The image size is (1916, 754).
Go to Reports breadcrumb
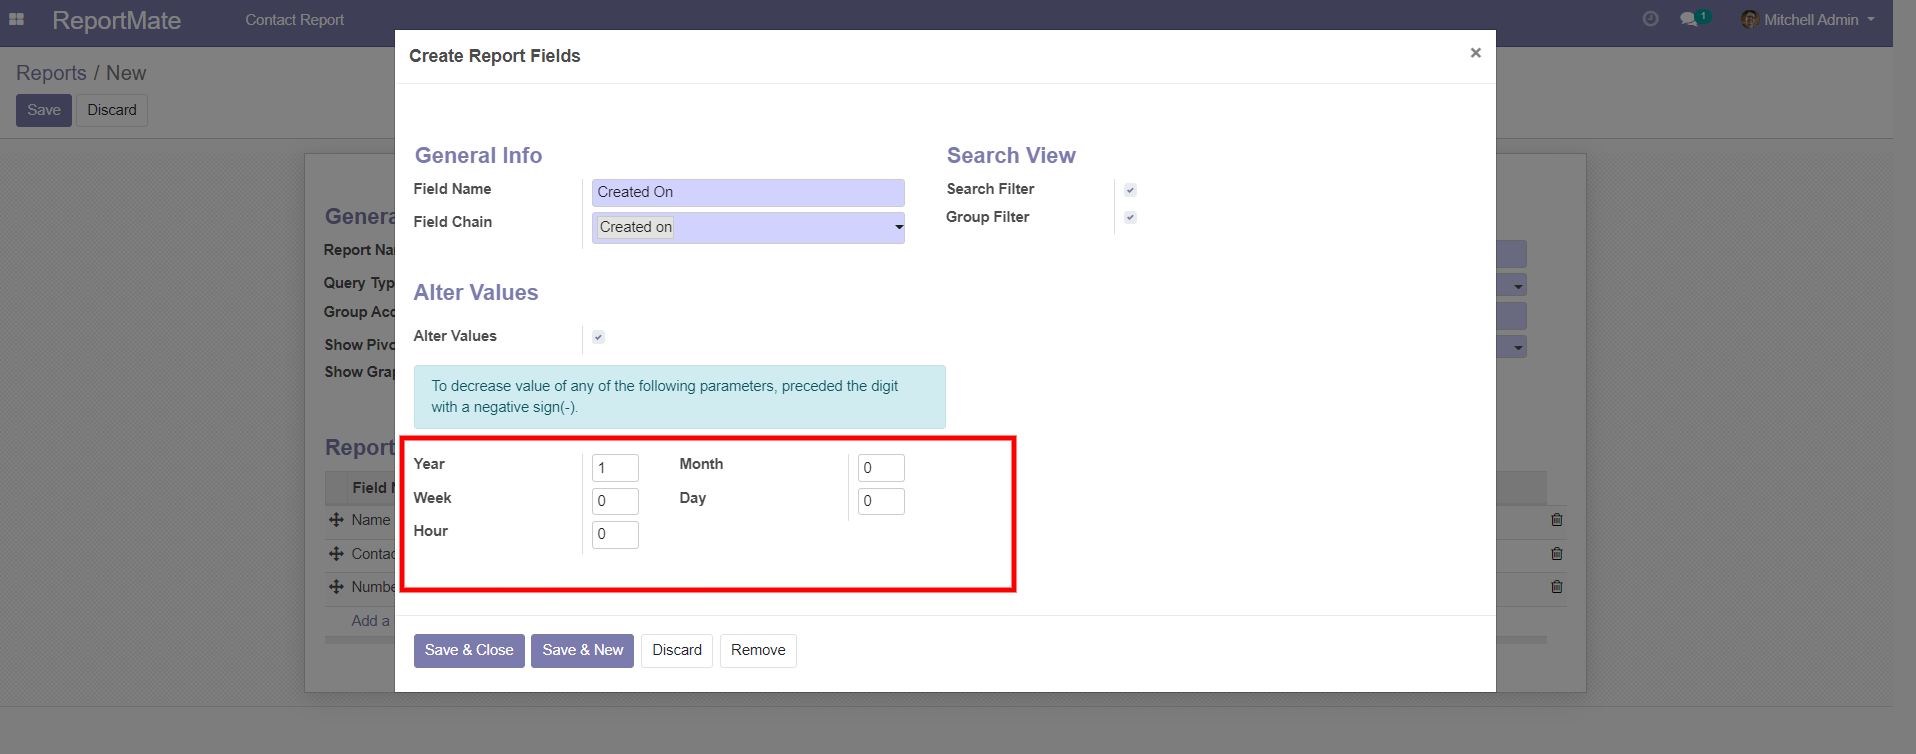click(x=51, y=73)
